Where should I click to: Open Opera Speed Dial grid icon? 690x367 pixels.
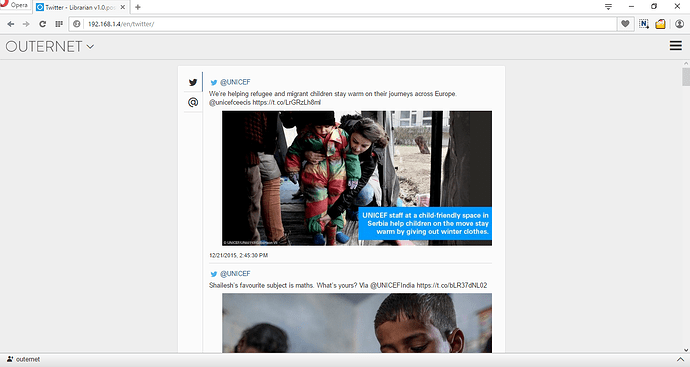pos(59,24)
